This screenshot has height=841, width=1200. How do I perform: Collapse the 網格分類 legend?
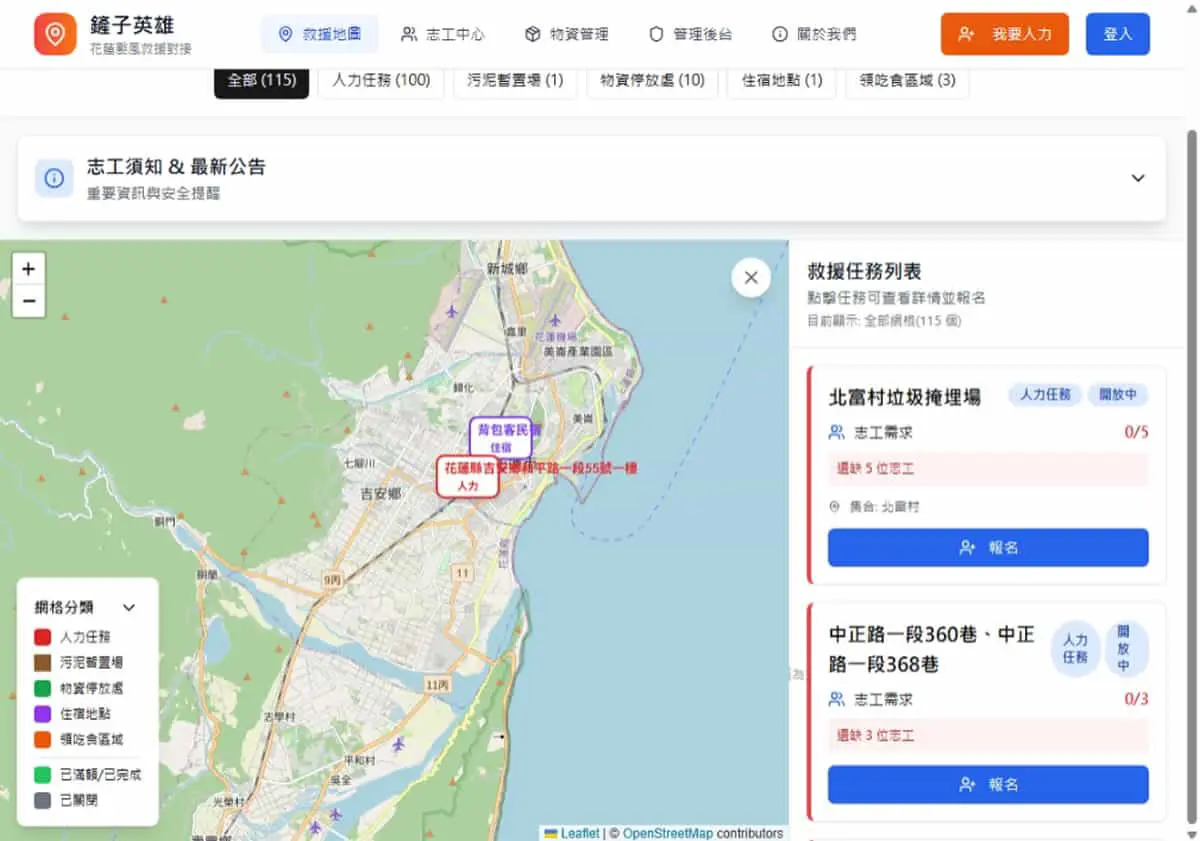(x=129, y=607)
